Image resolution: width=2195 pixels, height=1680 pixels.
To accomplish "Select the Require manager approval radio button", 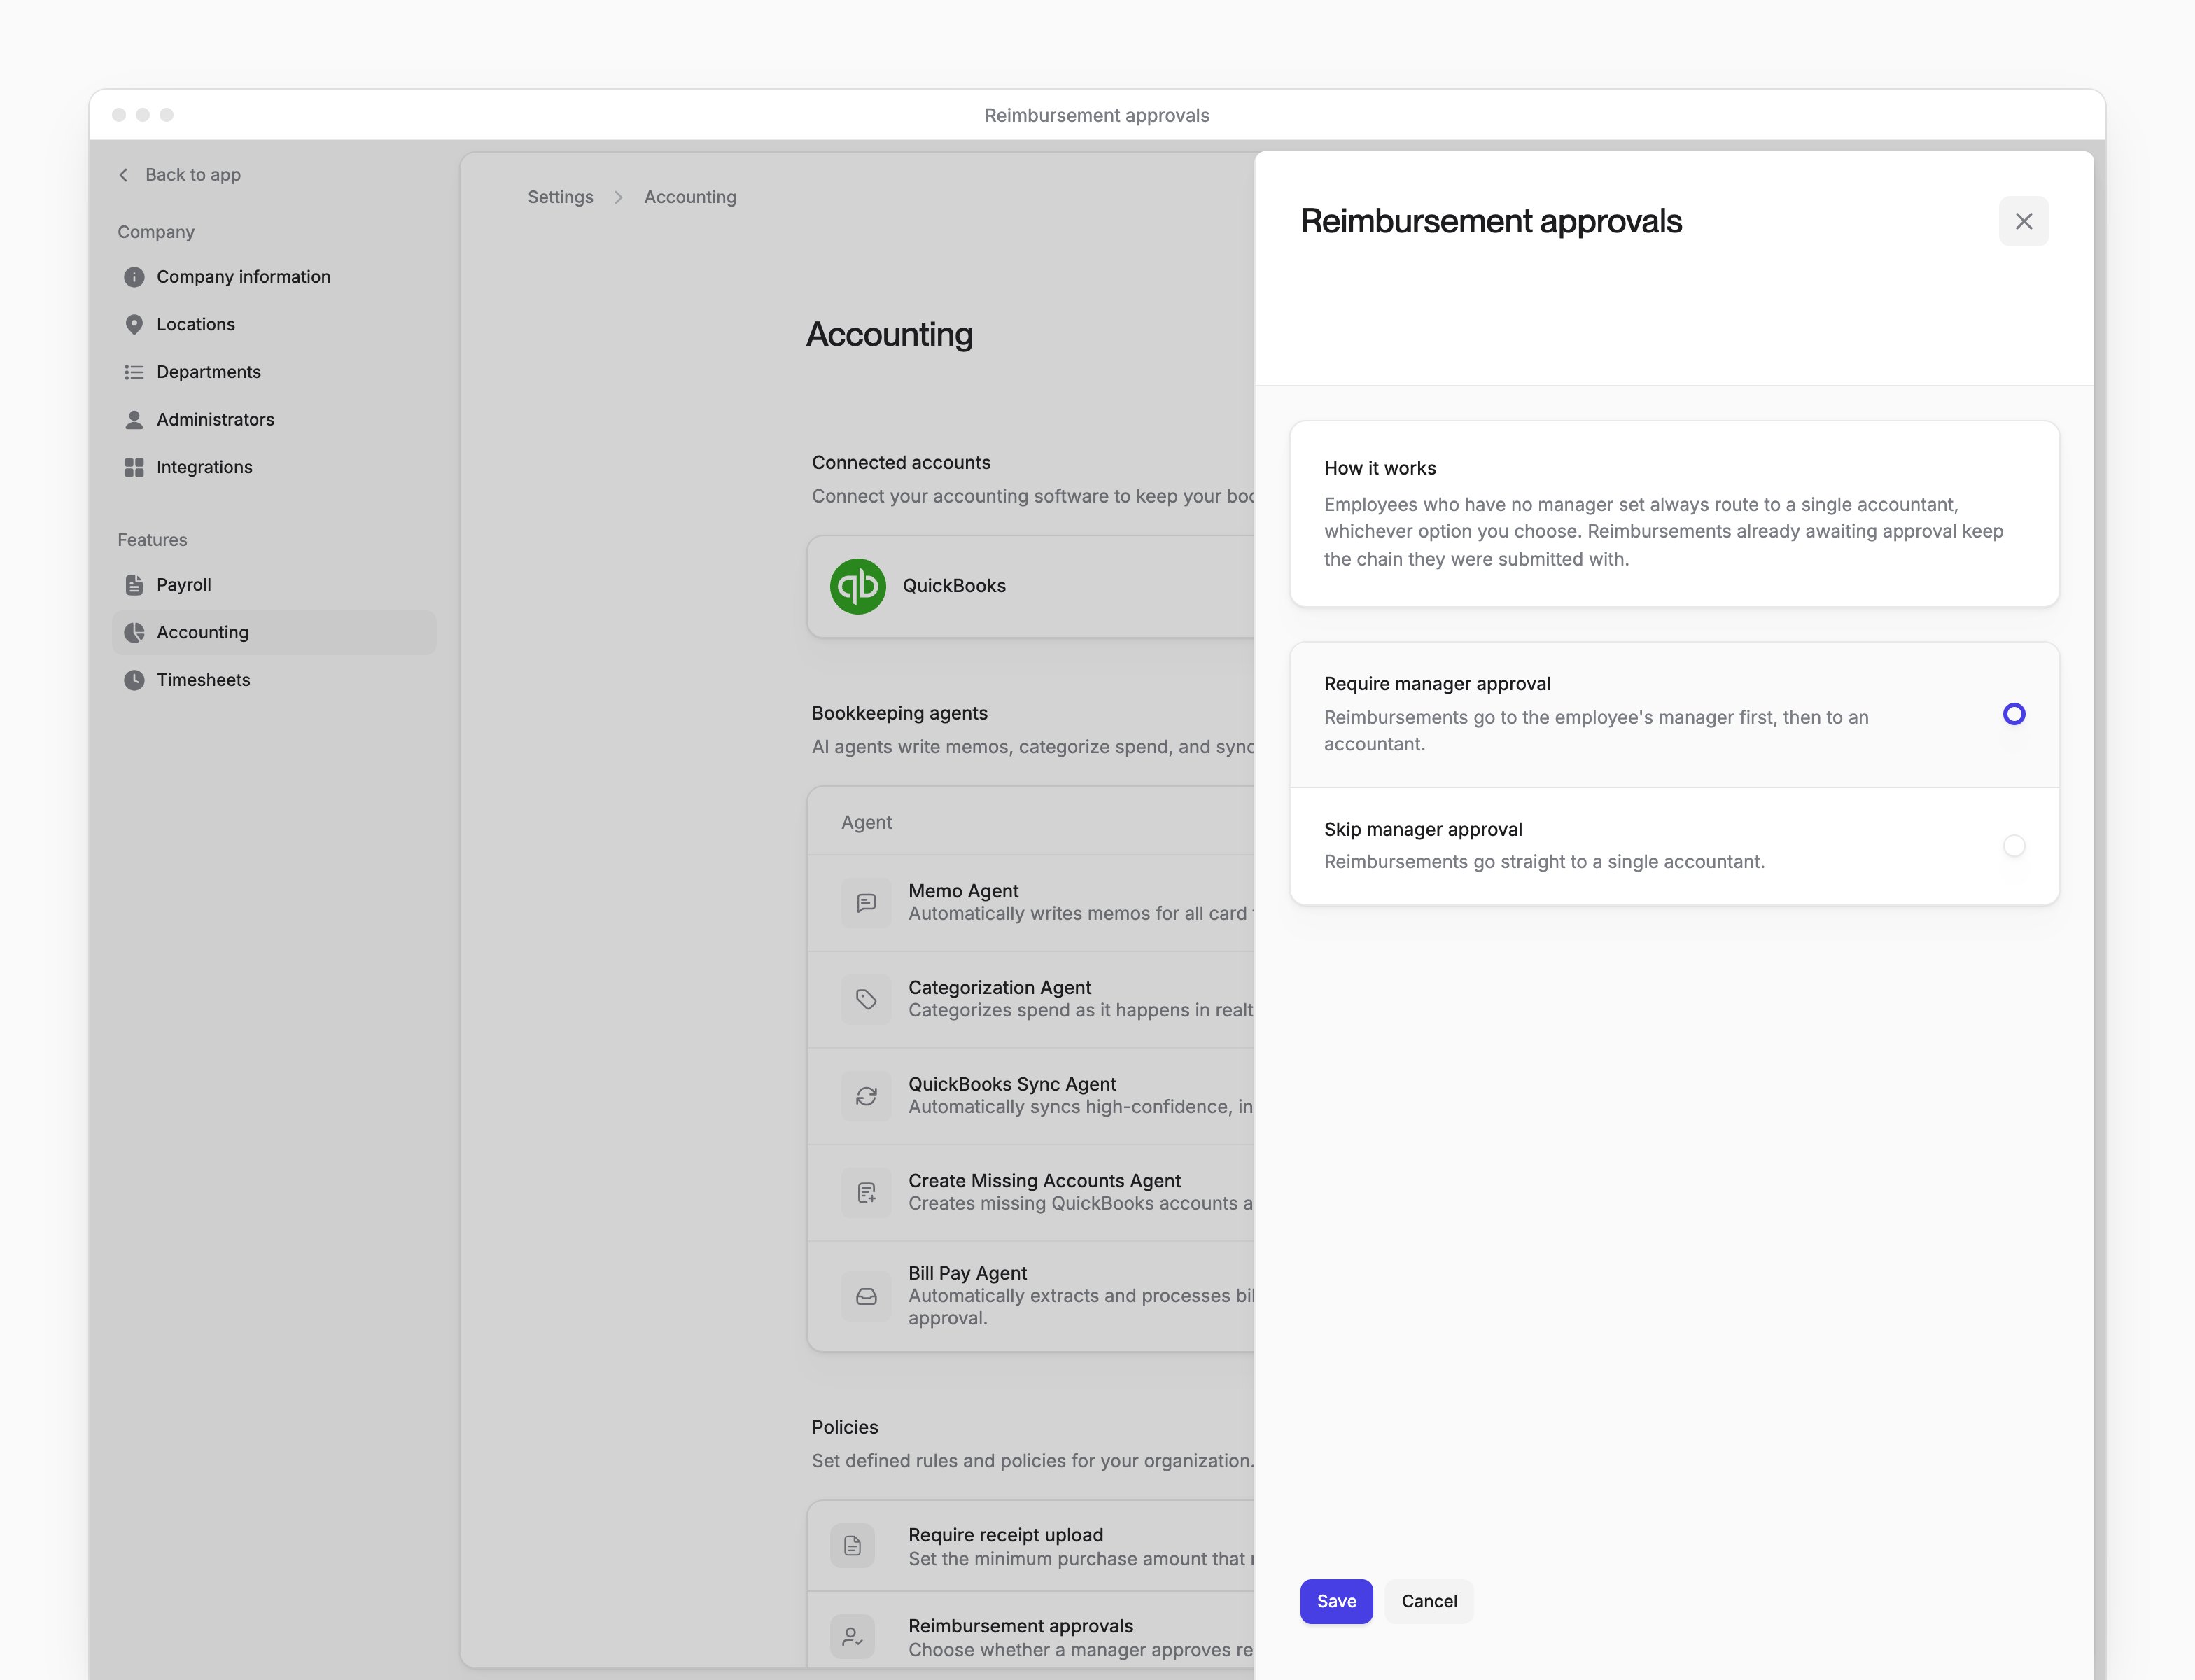I will pyautogui.click(x=2014, y=714).
